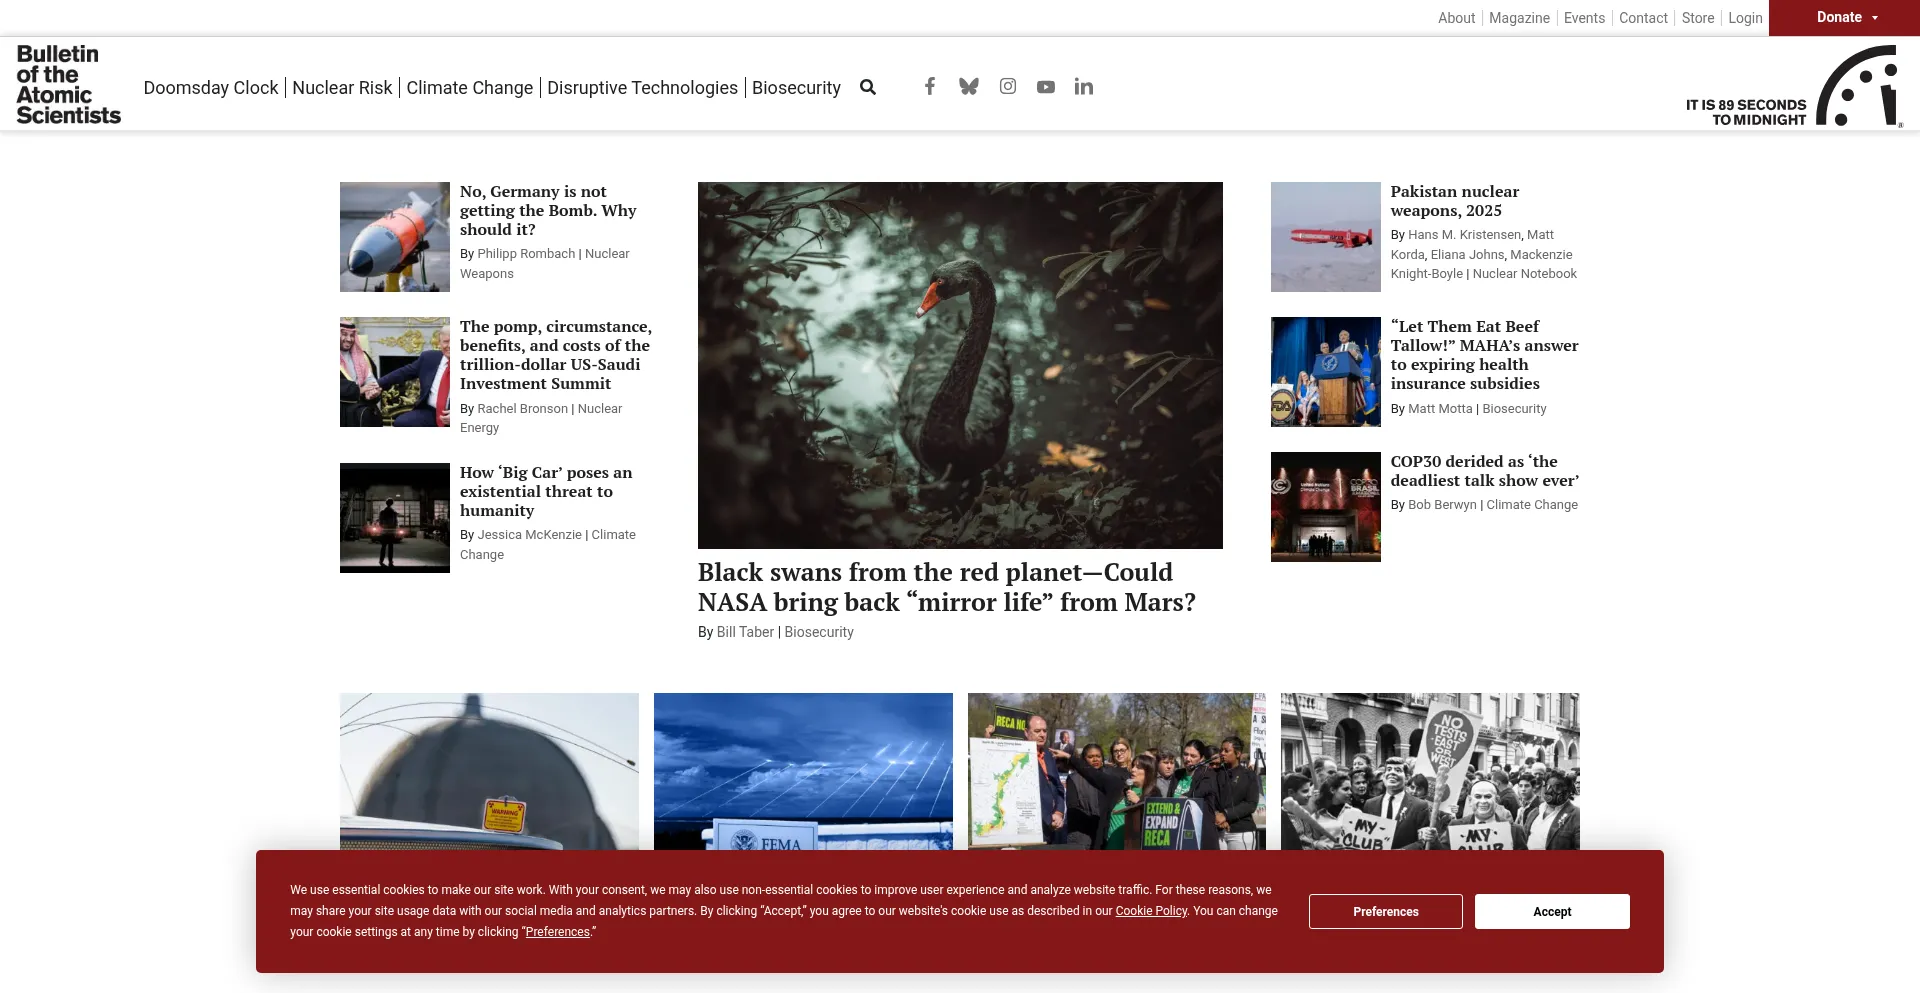Open the LinkedIn social icon
Screen dimensions: 1920x993
point(1084,87)
